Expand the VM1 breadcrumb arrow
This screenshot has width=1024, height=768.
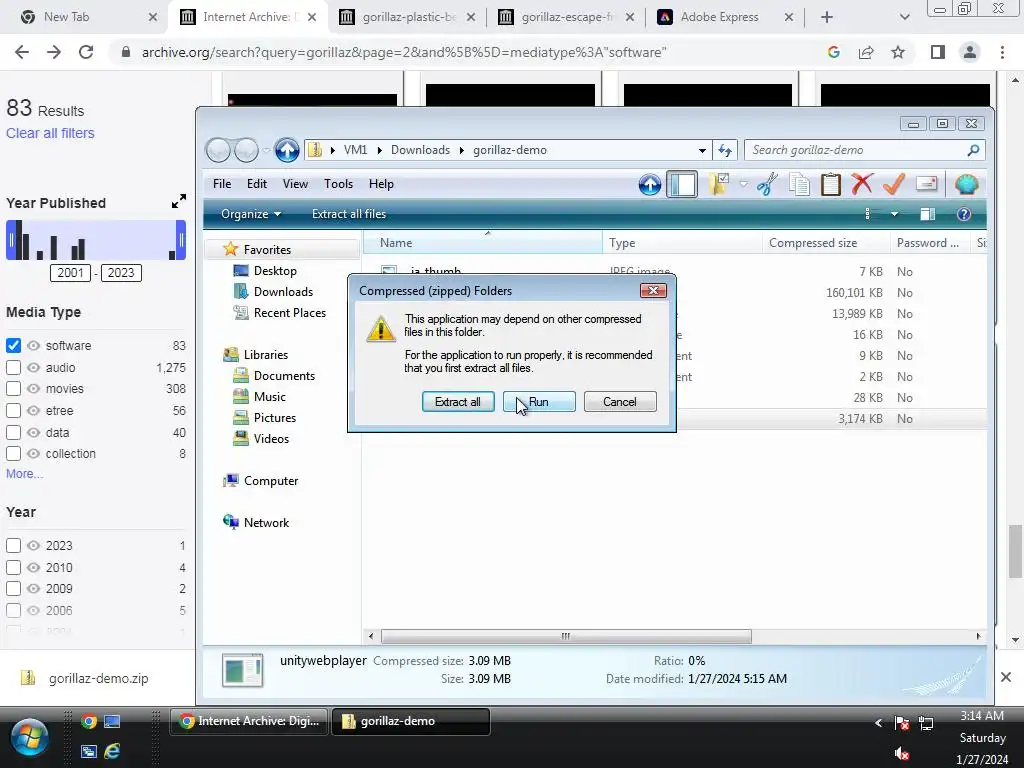point(379,150)
